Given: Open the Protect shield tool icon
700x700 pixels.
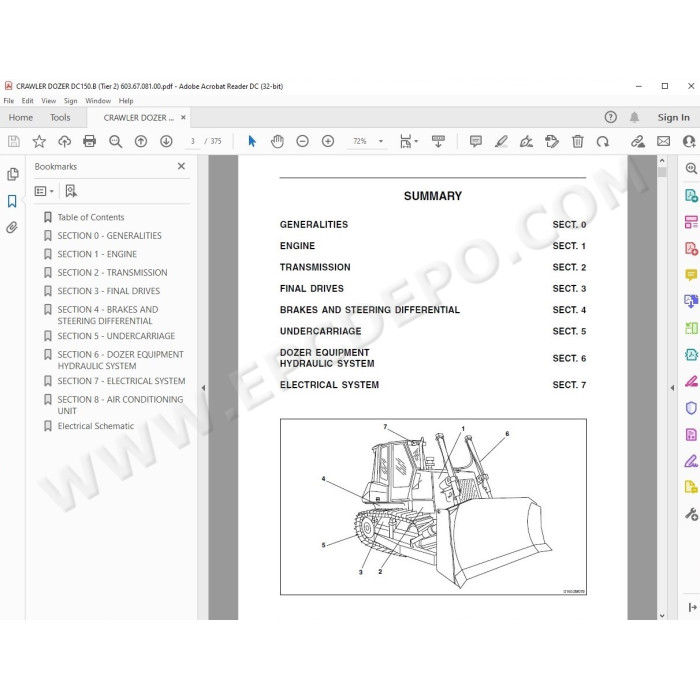Looking at the screenshot, I should (x=691, y=408).
